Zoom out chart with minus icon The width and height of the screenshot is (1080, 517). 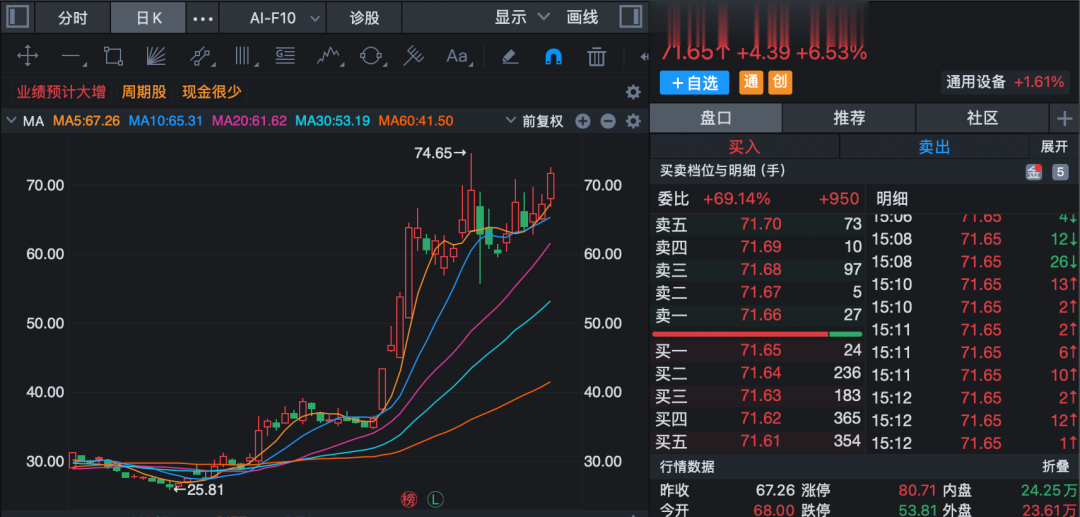(608, 122)
